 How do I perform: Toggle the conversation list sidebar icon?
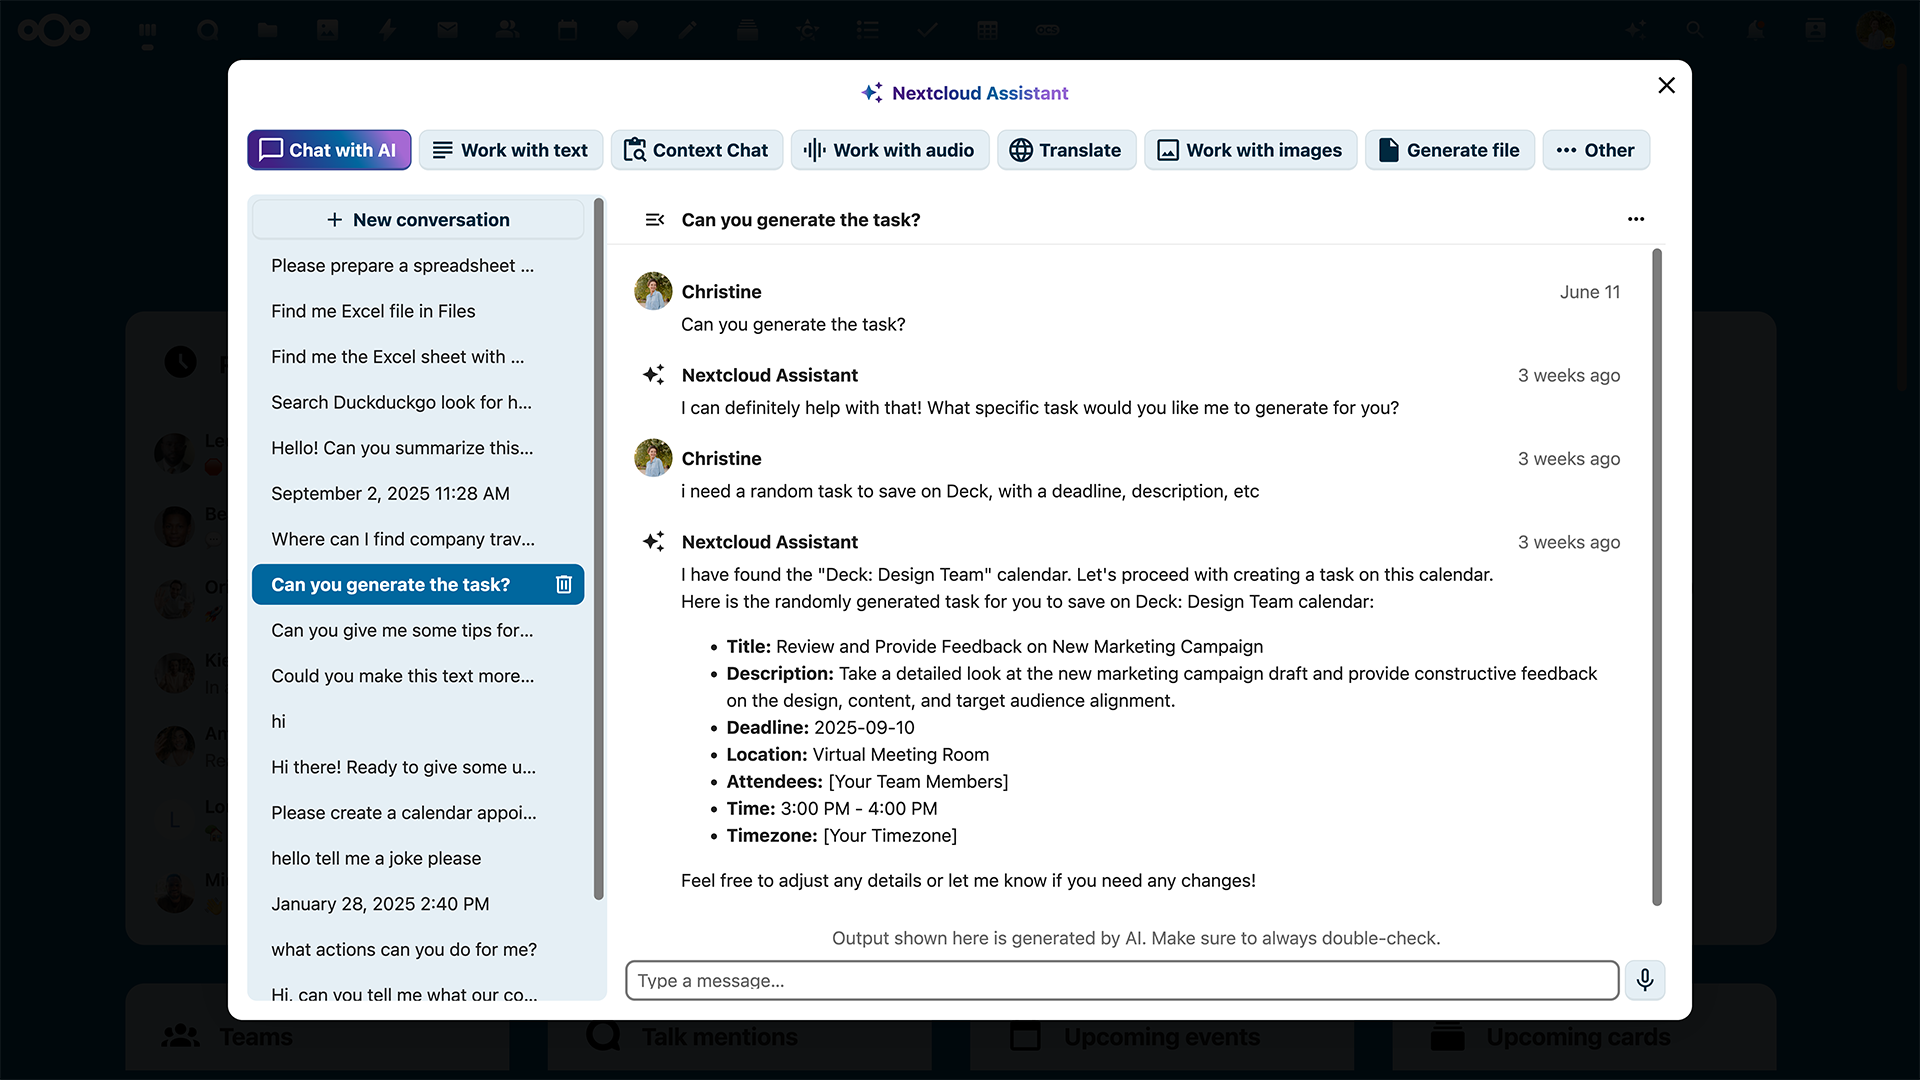click(x=655, y=219)
